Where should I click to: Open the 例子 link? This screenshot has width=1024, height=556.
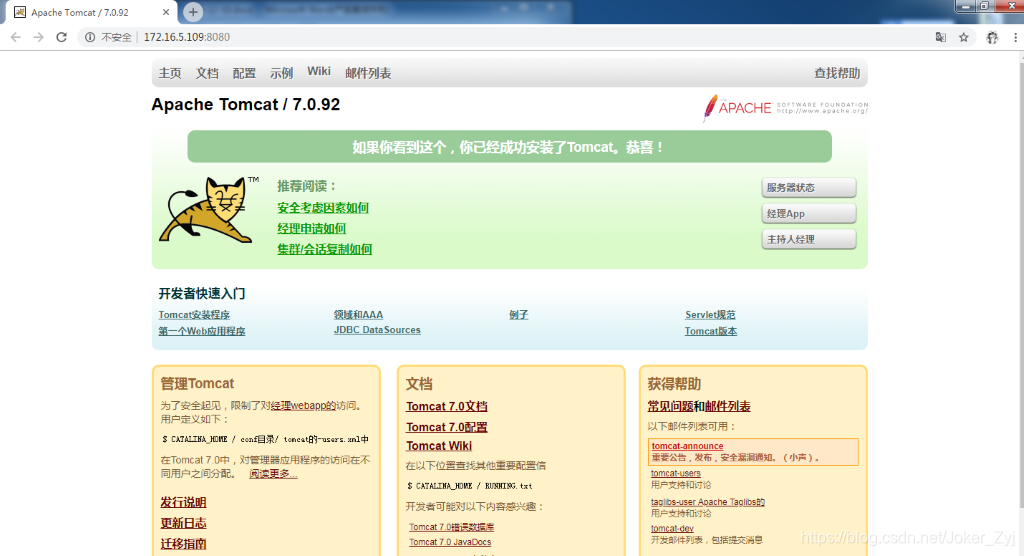[x=519, y=315]
